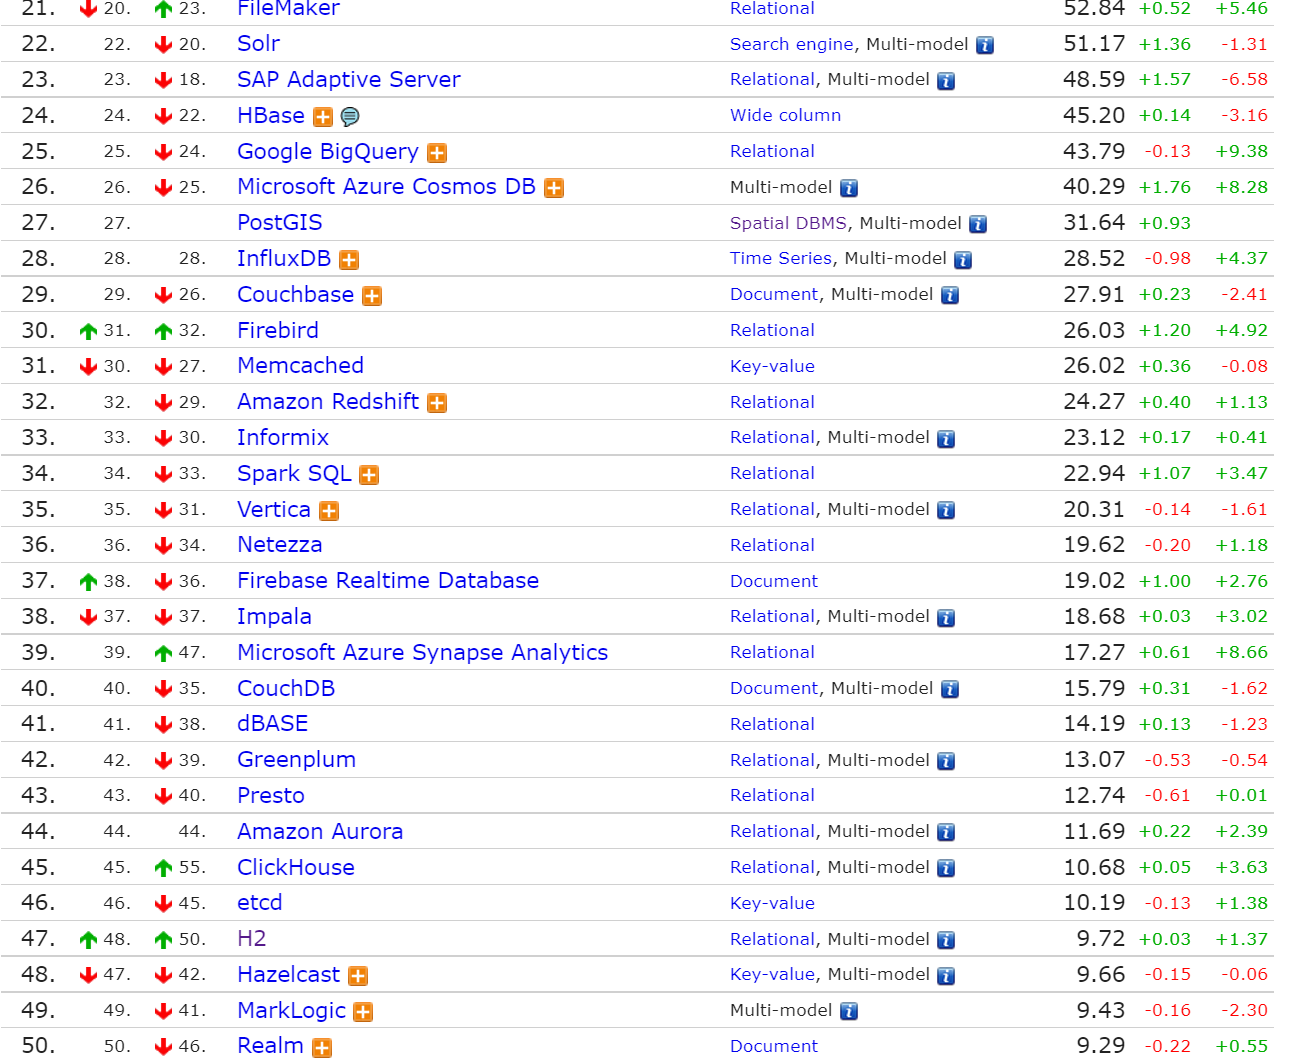Visit the Amazon Redshift link
This screenshot has height=1059, width=1295.
click(x=328, y=402)
